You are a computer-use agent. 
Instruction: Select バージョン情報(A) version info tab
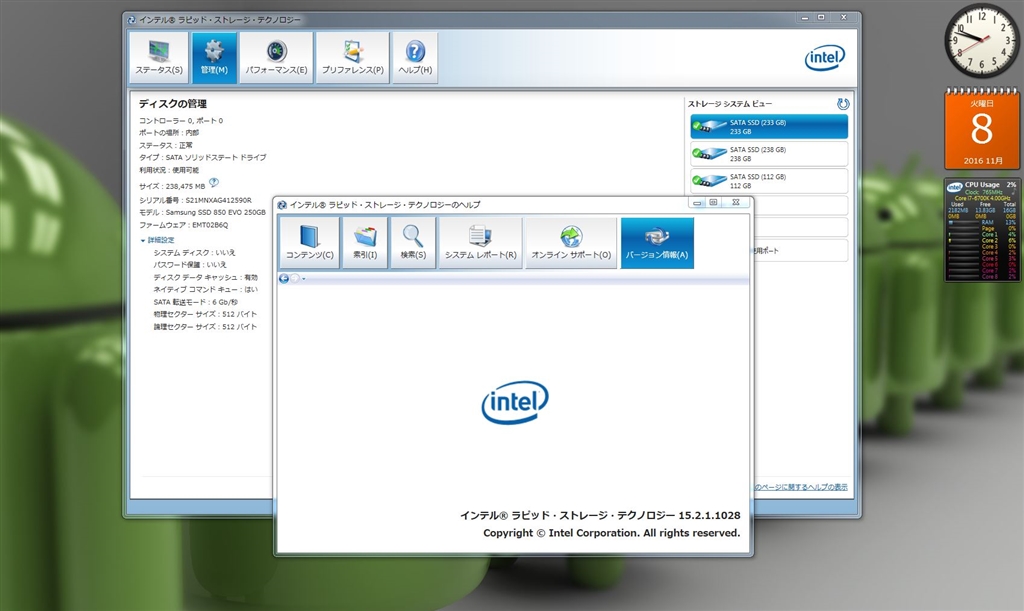(x=657, y=243)
